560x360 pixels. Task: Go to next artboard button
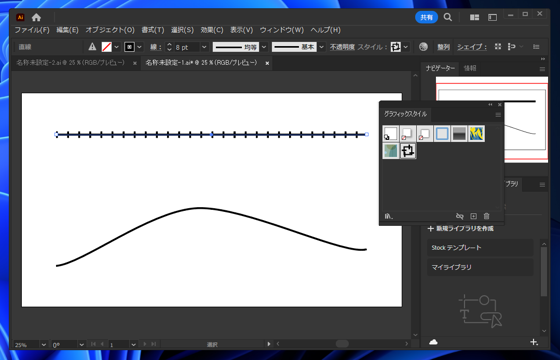145,344
